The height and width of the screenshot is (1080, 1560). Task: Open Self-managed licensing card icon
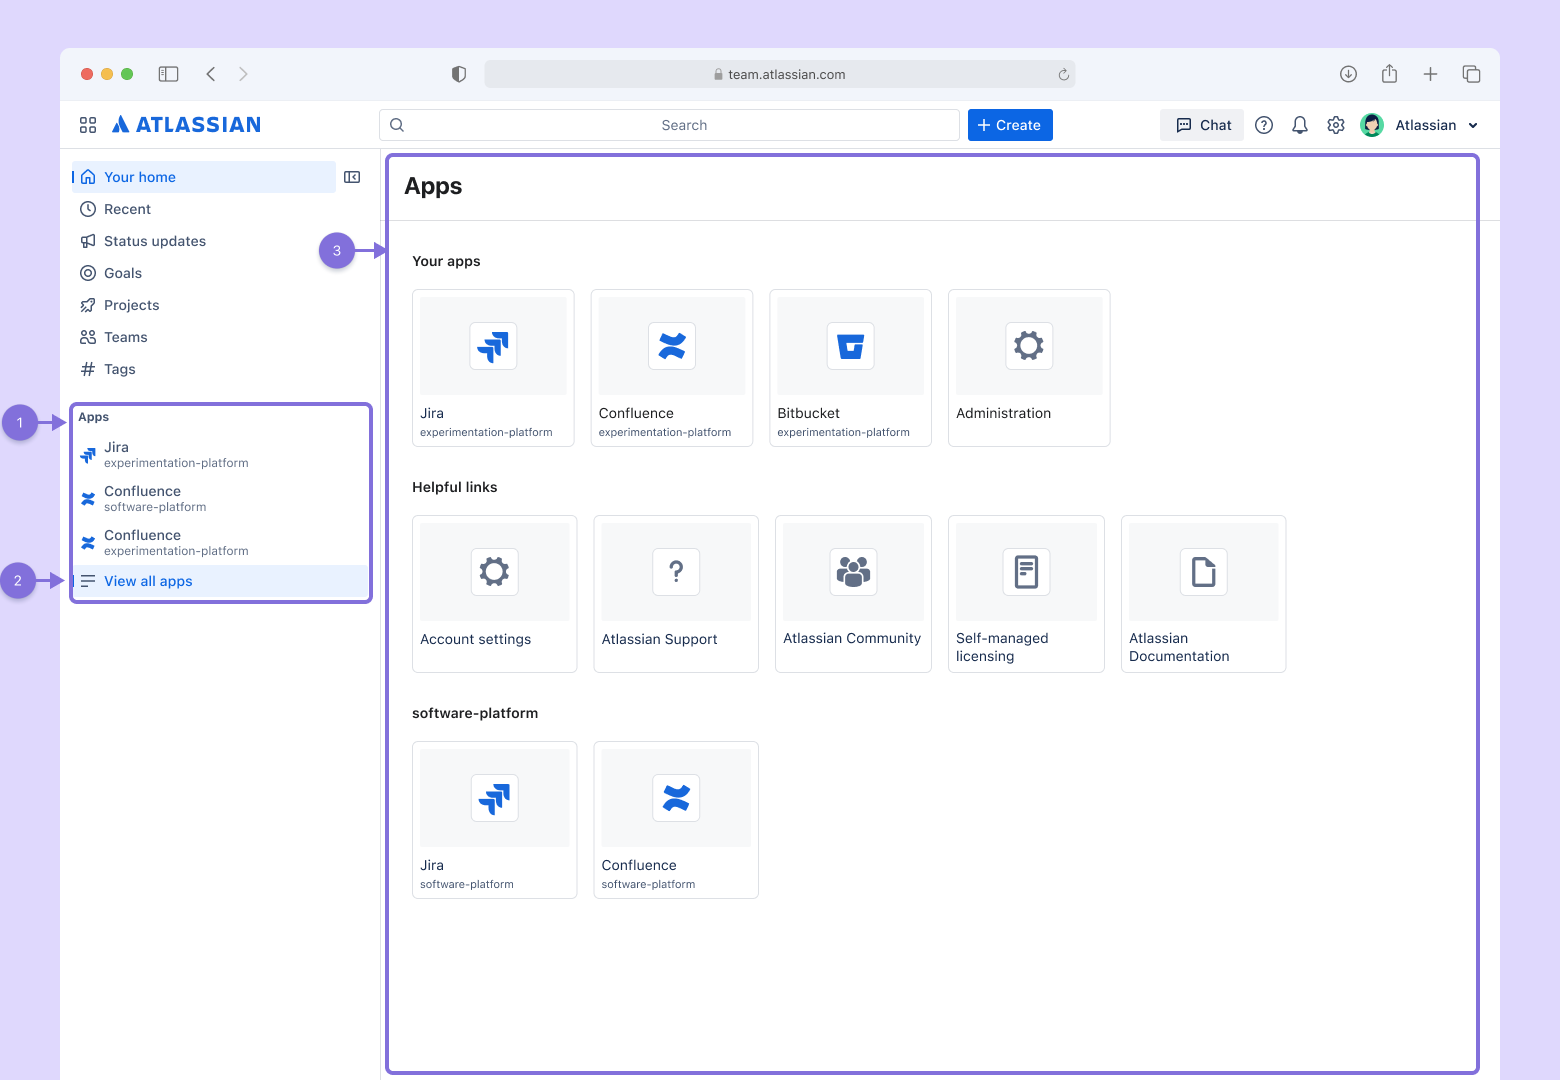(1026, 572)
